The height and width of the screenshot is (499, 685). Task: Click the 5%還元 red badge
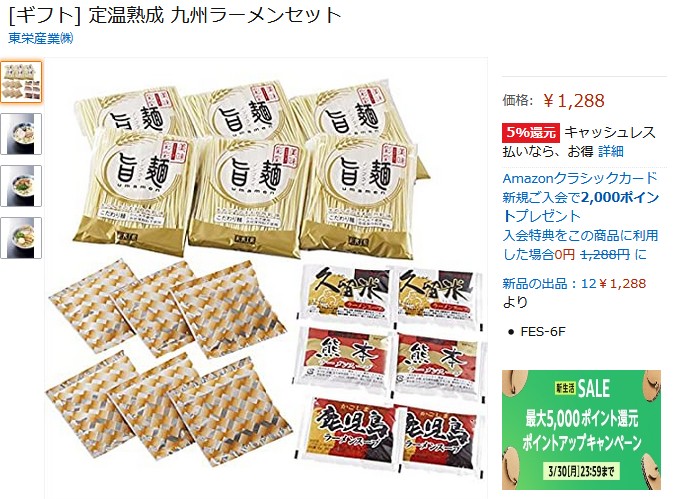point(531,132)
